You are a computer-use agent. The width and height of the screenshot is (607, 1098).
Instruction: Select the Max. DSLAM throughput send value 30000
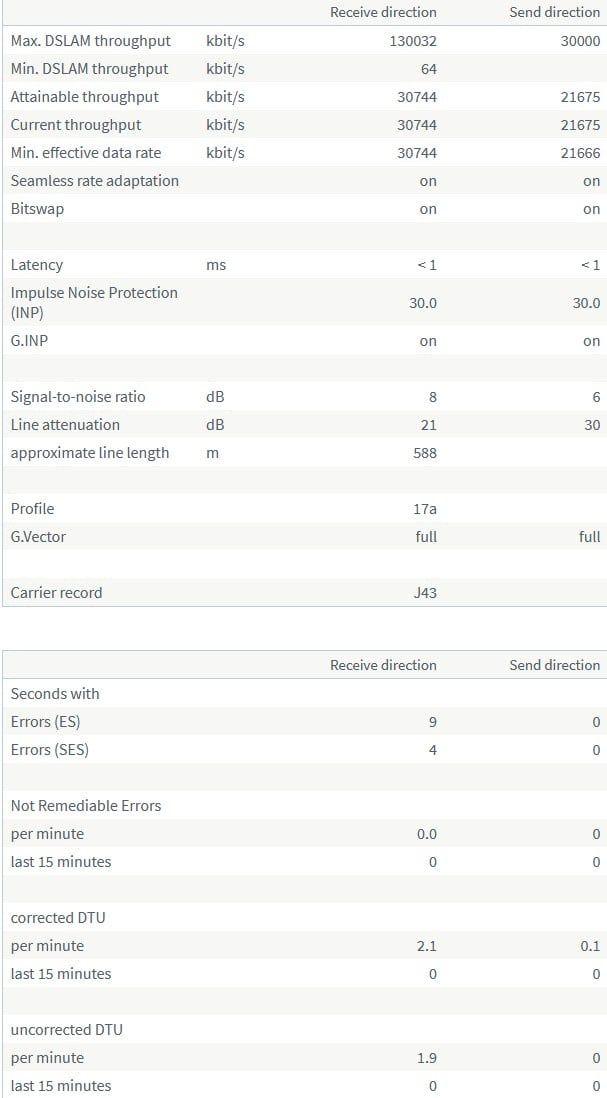click(x=580, y=41)
